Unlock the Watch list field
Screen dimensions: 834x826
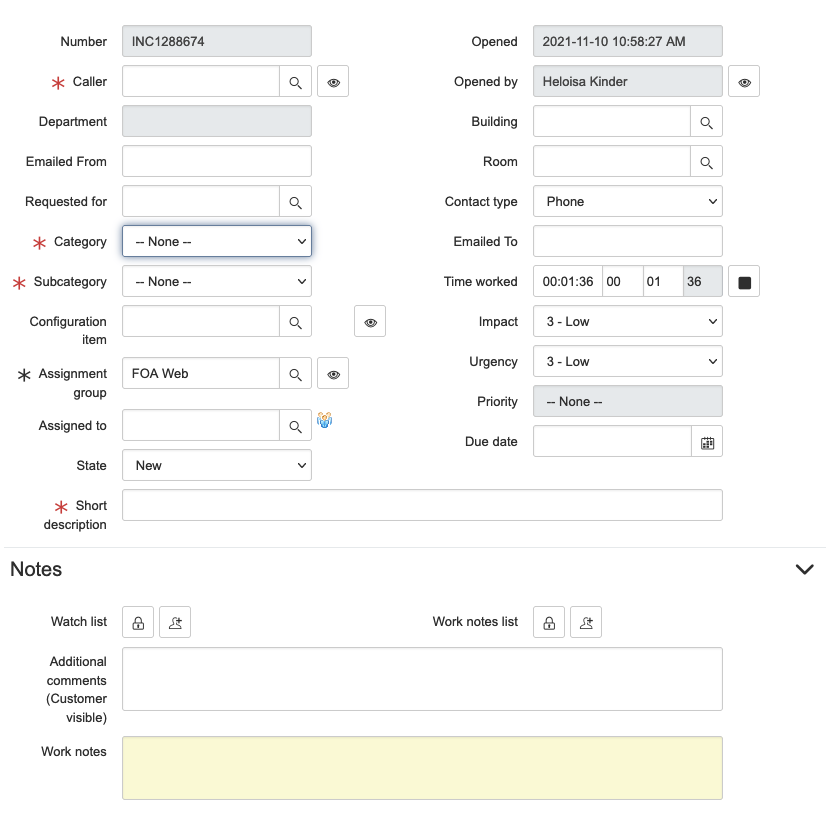tap(138, 622)
